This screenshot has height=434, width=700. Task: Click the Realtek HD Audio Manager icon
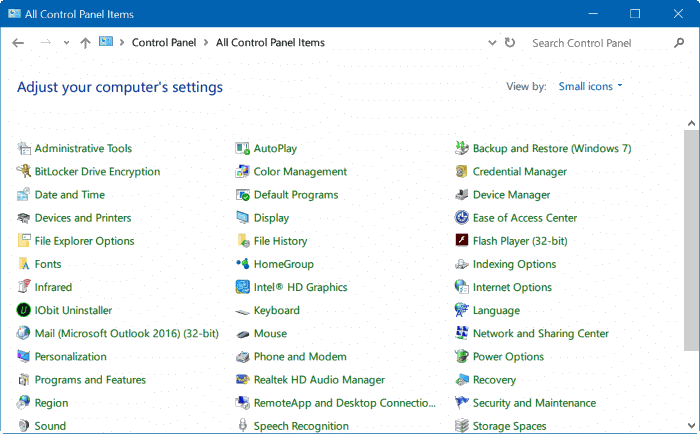coord(242,380)
